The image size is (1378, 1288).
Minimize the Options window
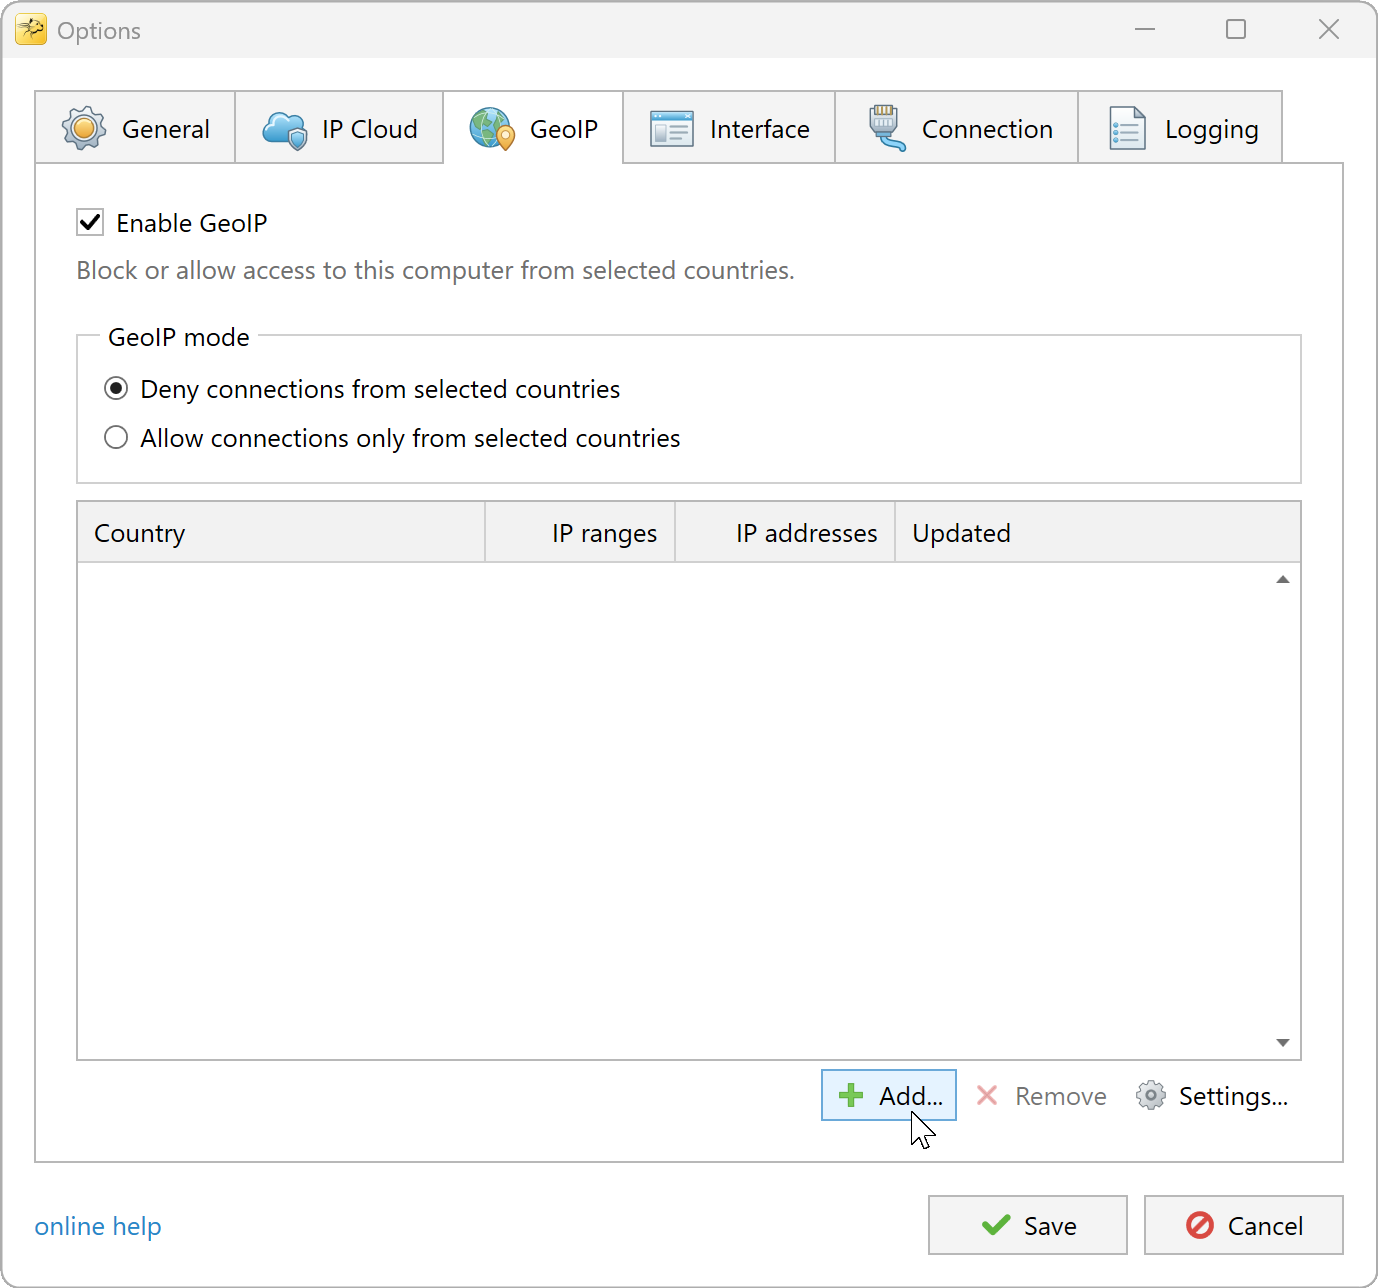tap(1145, 29)
